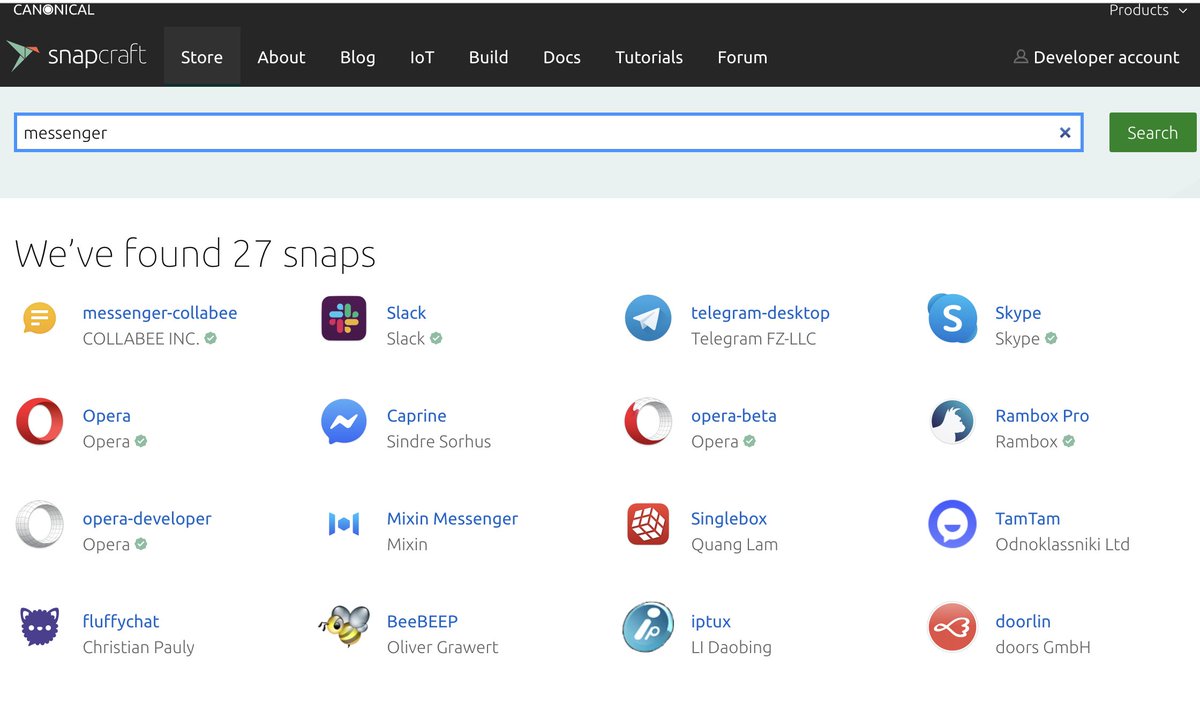
Task: Click publisher text Oliver Grawert
Action: pyautogui.click(x=442, y=648)
